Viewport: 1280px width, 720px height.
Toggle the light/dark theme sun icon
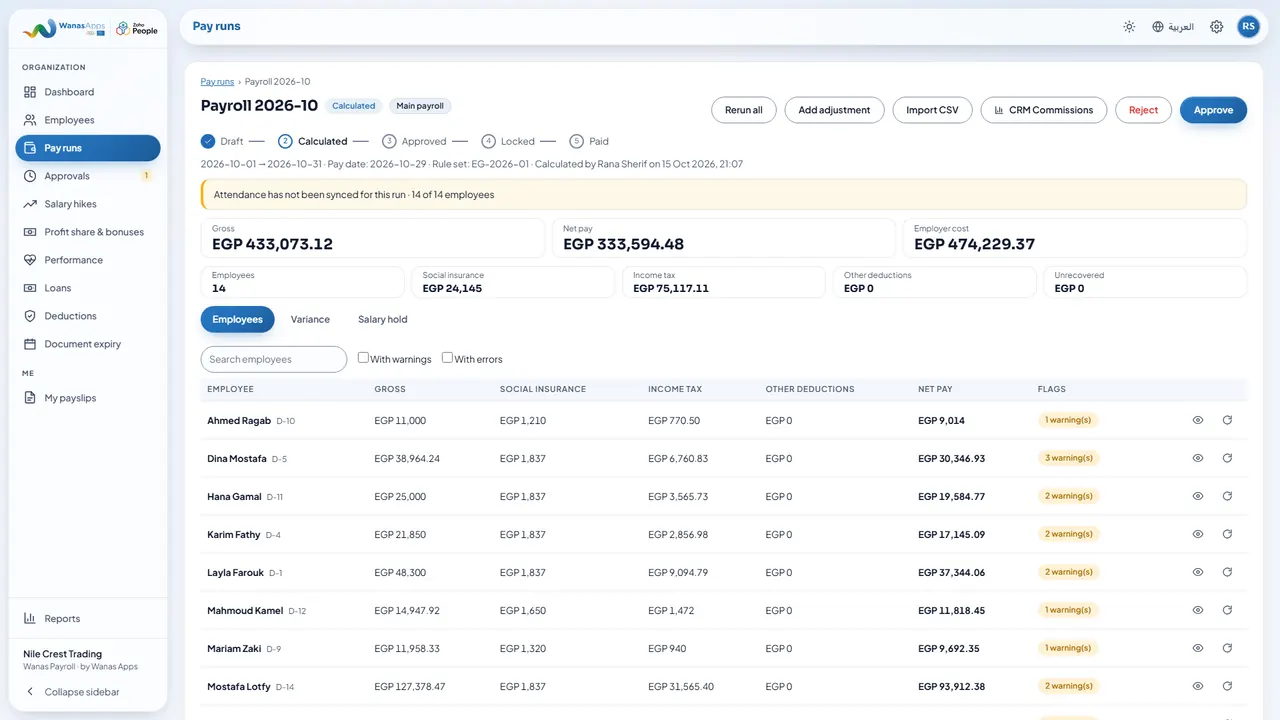coord(1129,27)
